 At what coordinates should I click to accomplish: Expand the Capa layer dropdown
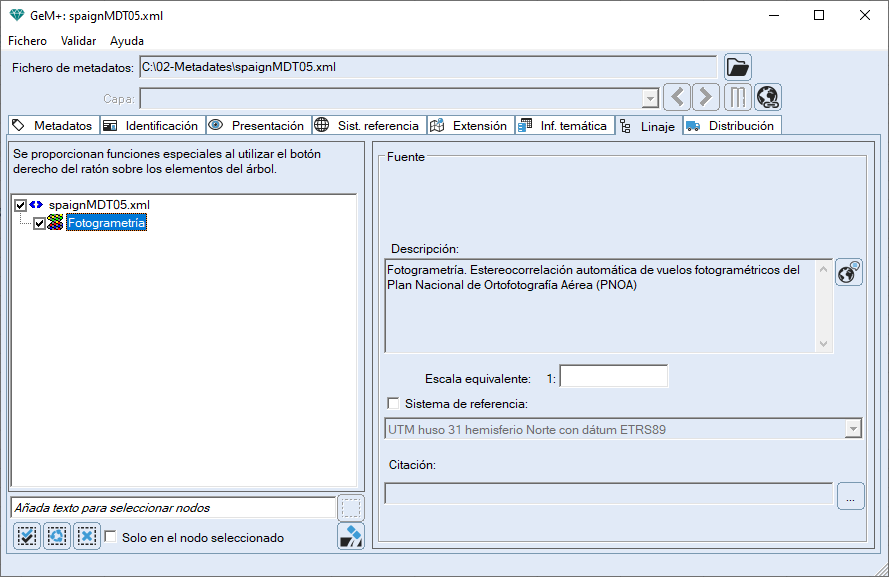[x=649, y=98]
